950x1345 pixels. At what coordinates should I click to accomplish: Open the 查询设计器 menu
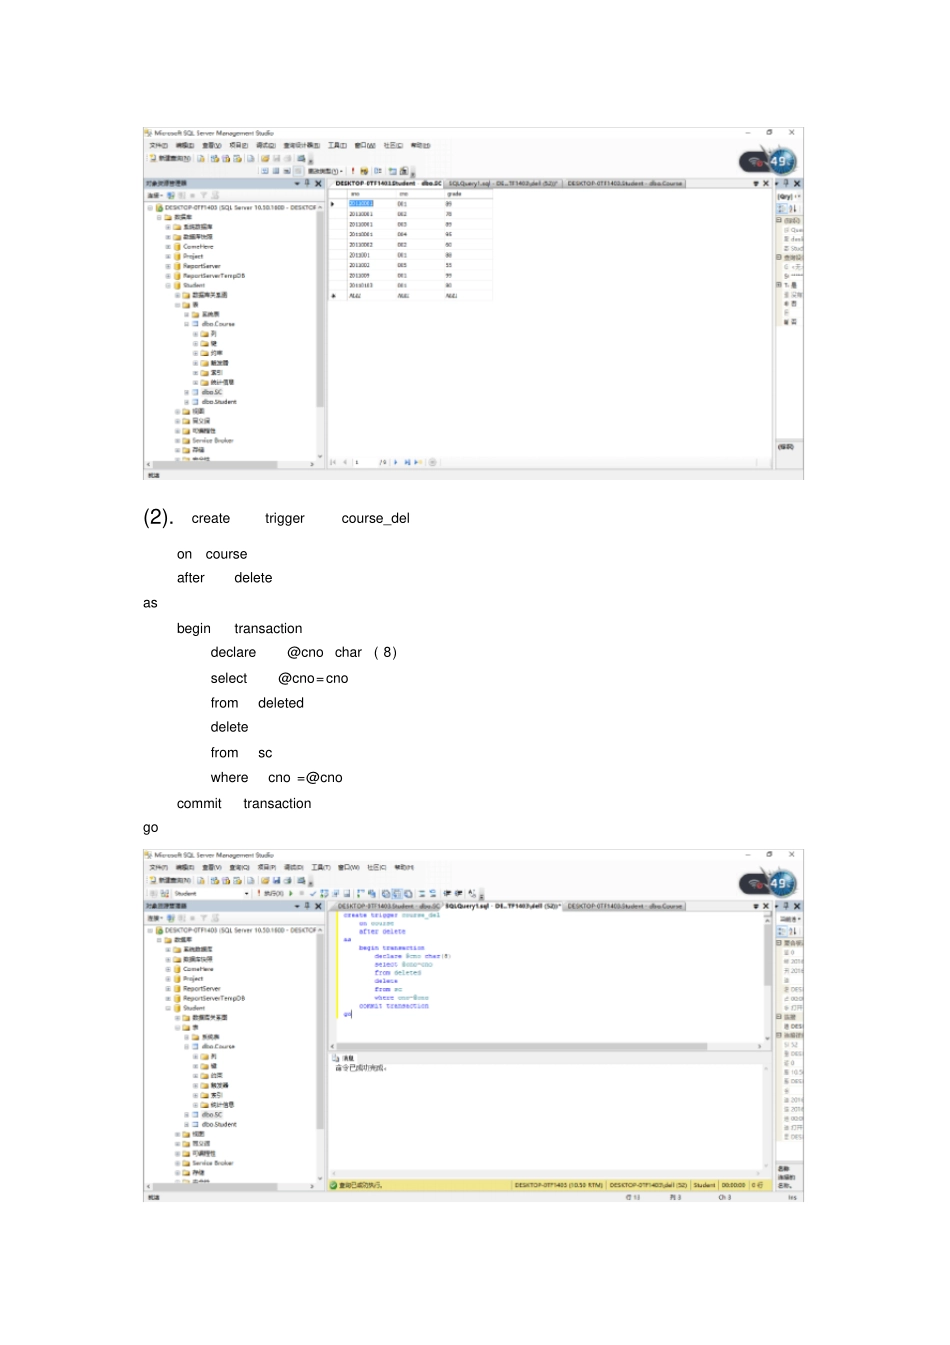pyautogui.click(x=301, y=145)
